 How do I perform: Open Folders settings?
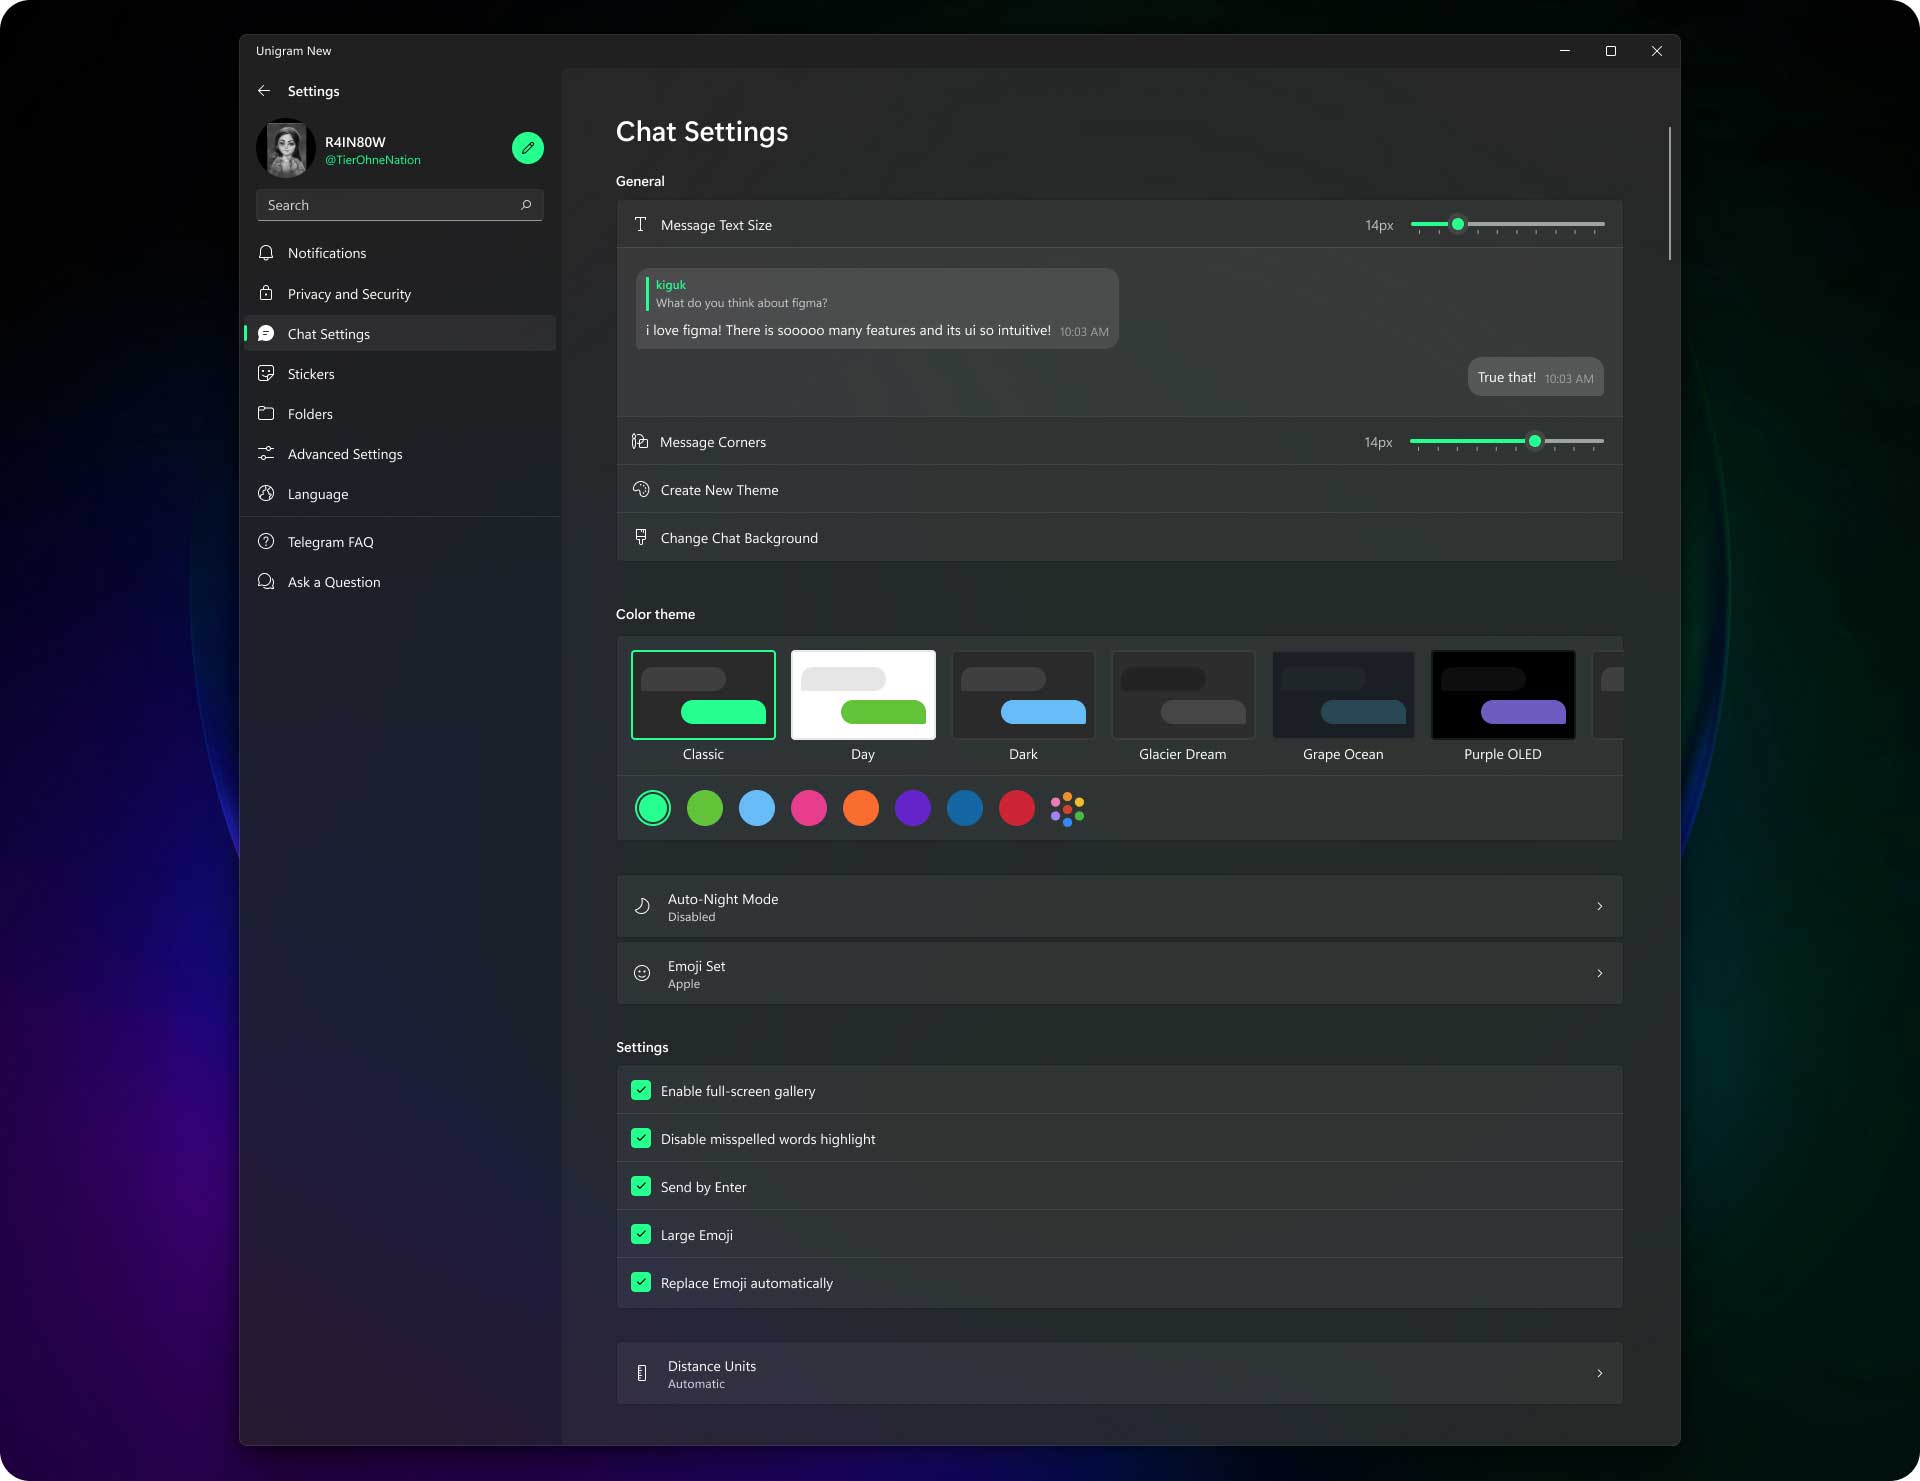click(400, 413)
